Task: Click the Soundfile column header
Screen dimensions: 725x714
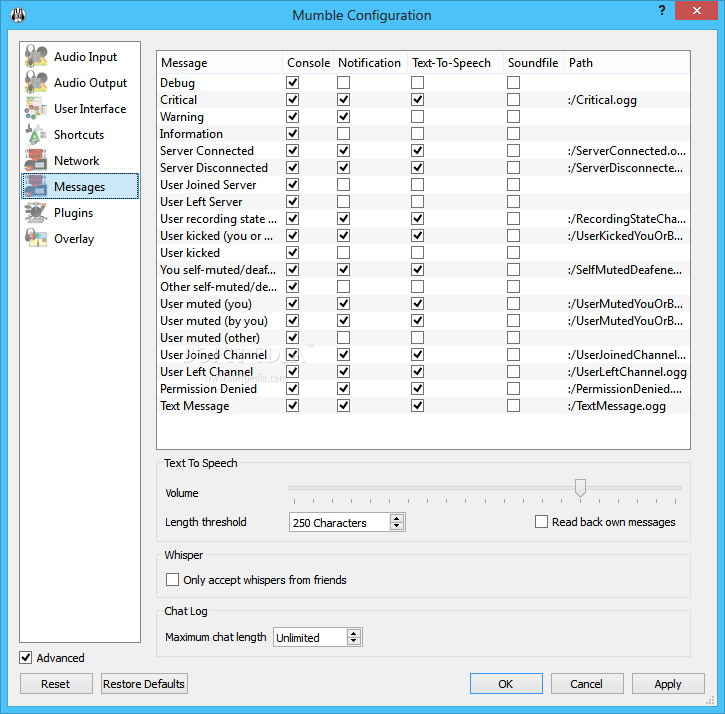Action: pos(534,62)
